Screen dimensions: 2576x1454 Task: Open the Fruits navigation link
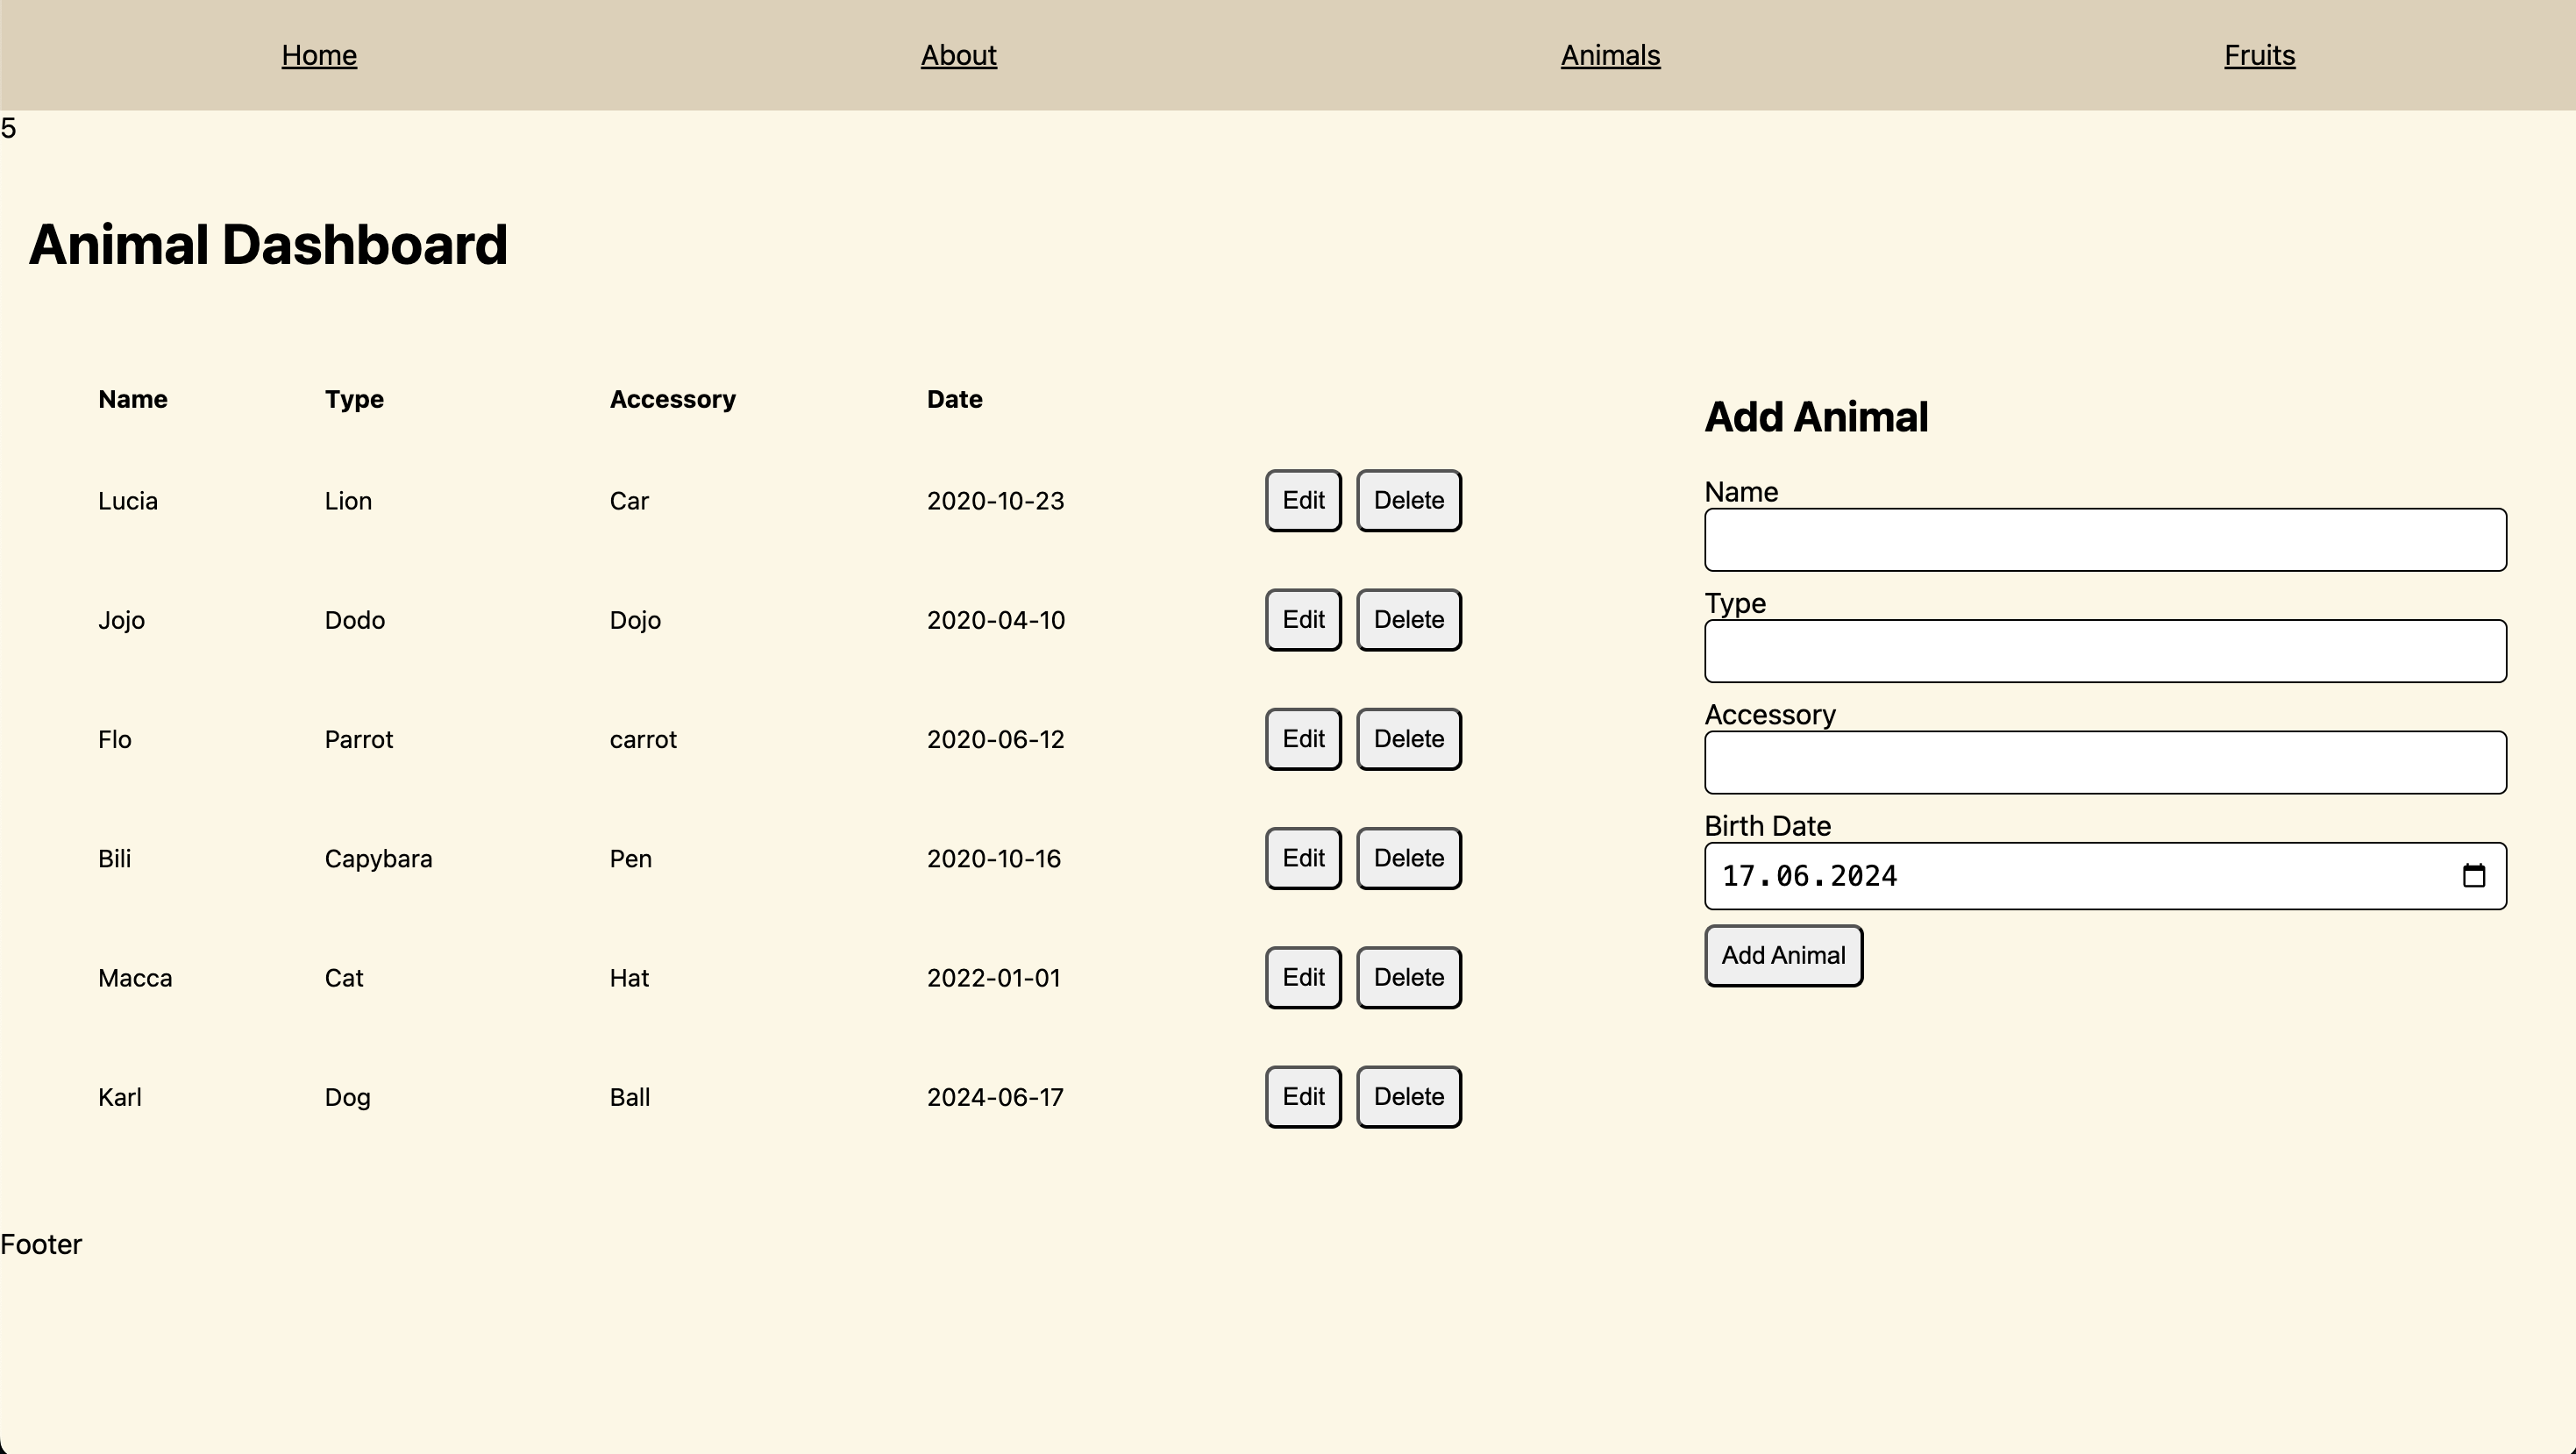coord(2259,55)
